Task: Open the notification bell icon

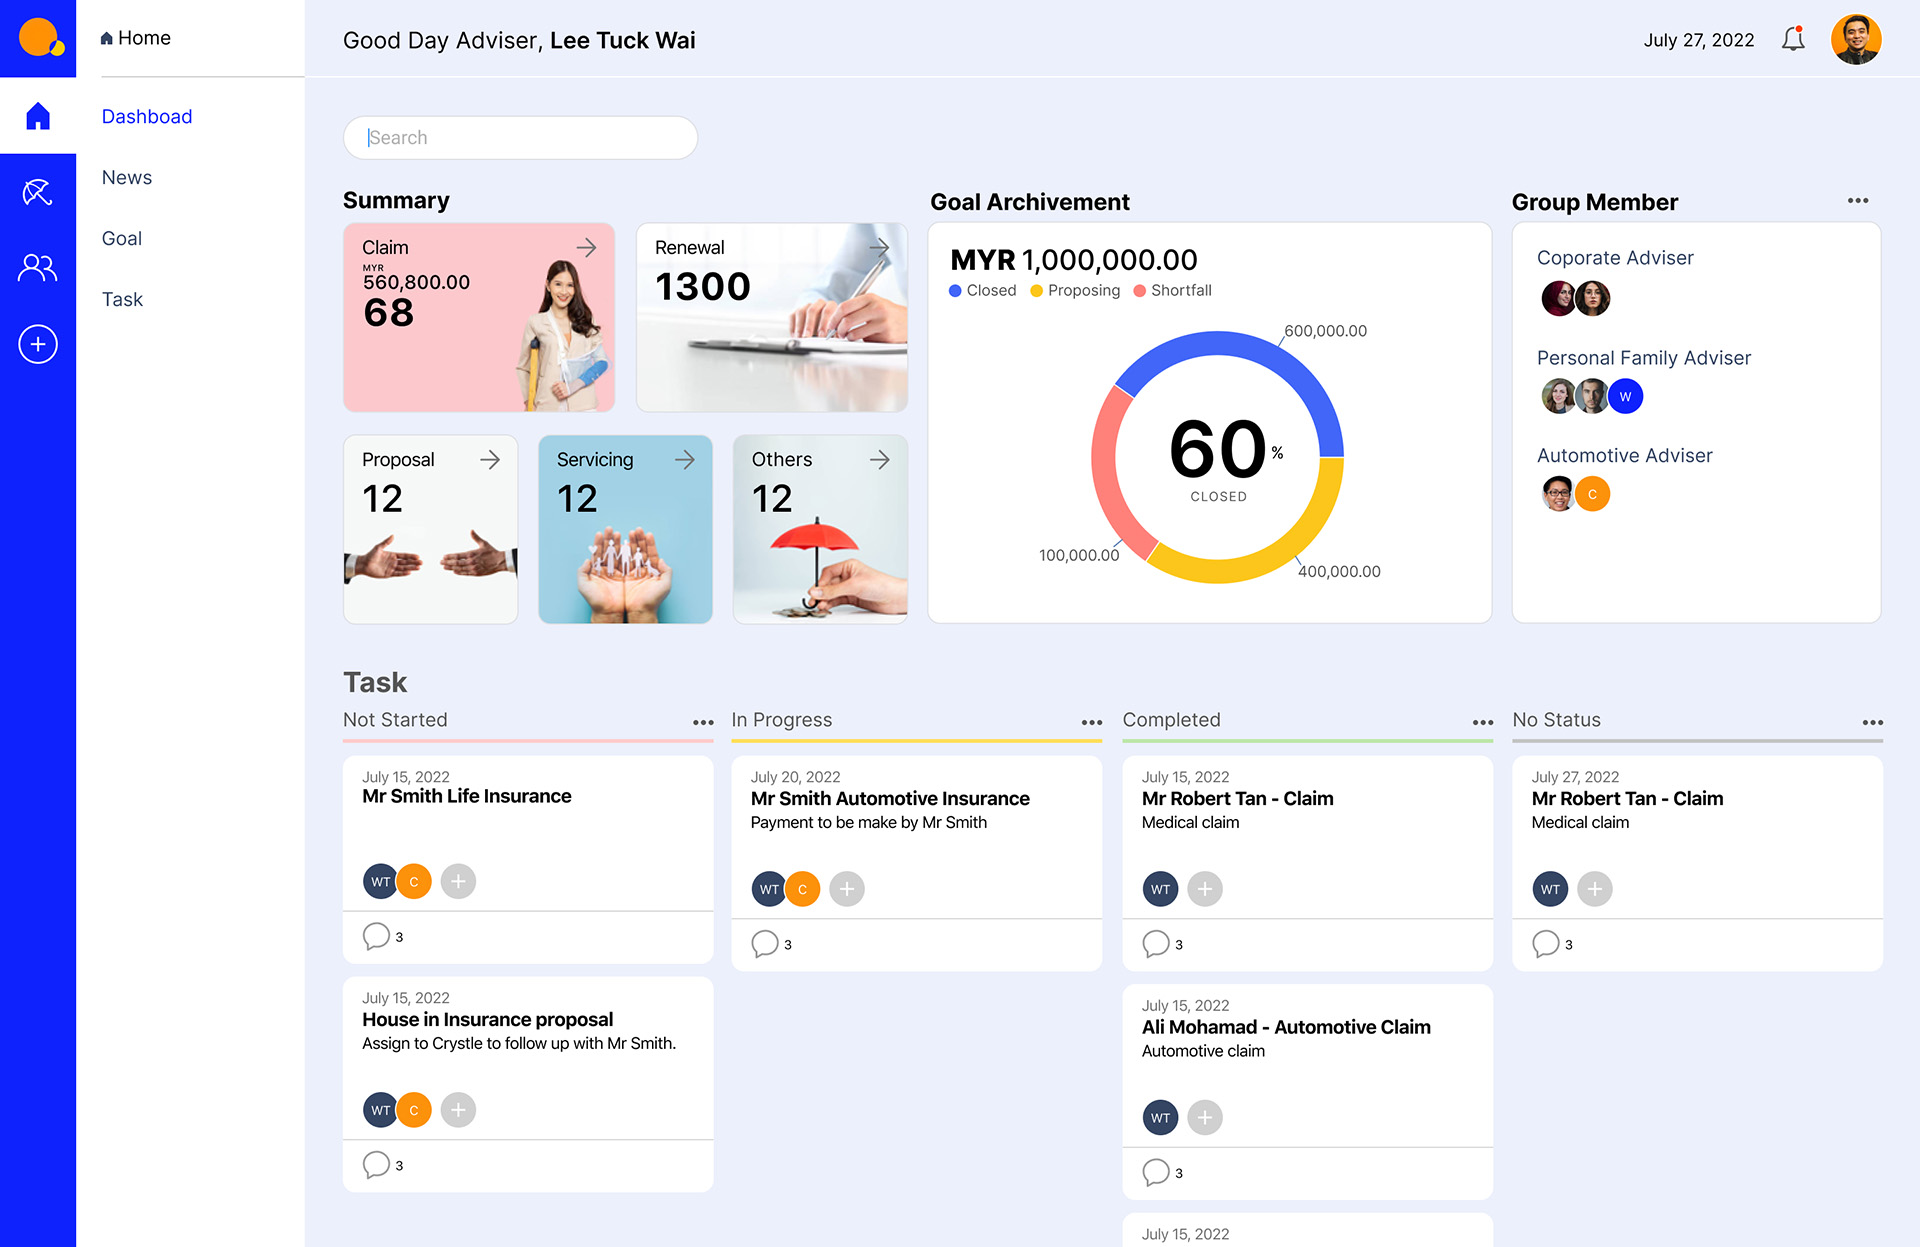Action: (1793, 39)
